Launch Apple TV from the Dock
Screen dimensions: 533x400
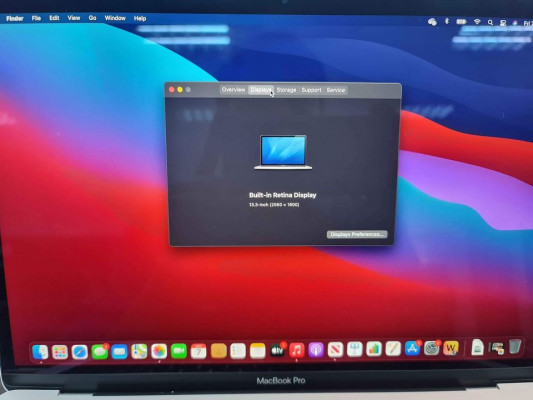pyautogui.click(x=277, y=350)
